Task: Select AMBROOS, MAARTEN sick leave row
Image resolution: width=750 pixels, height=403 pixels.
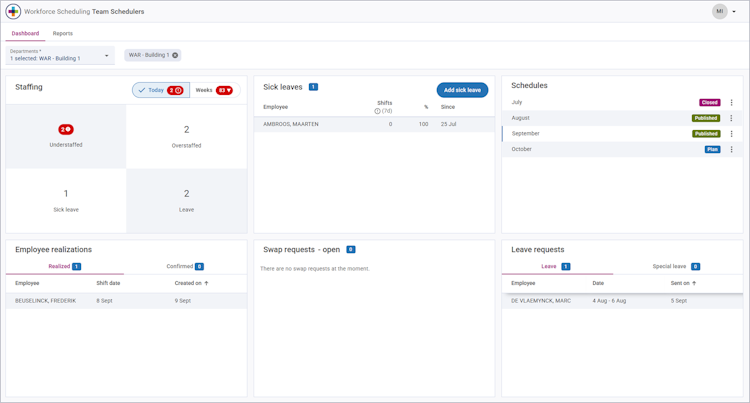Action: 374,124
